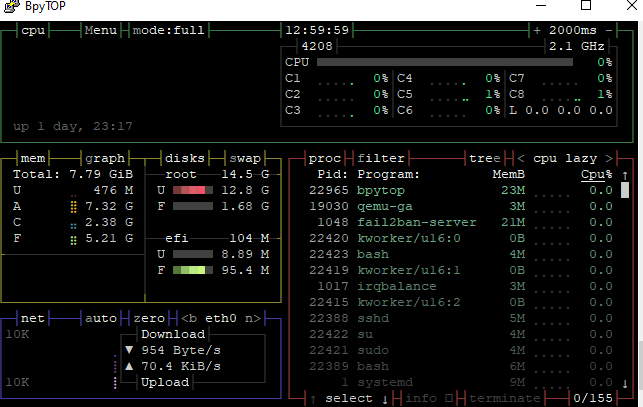Click the efi disk free bar
This screenshot has height=407, width=643.
[x=193, y=270]
